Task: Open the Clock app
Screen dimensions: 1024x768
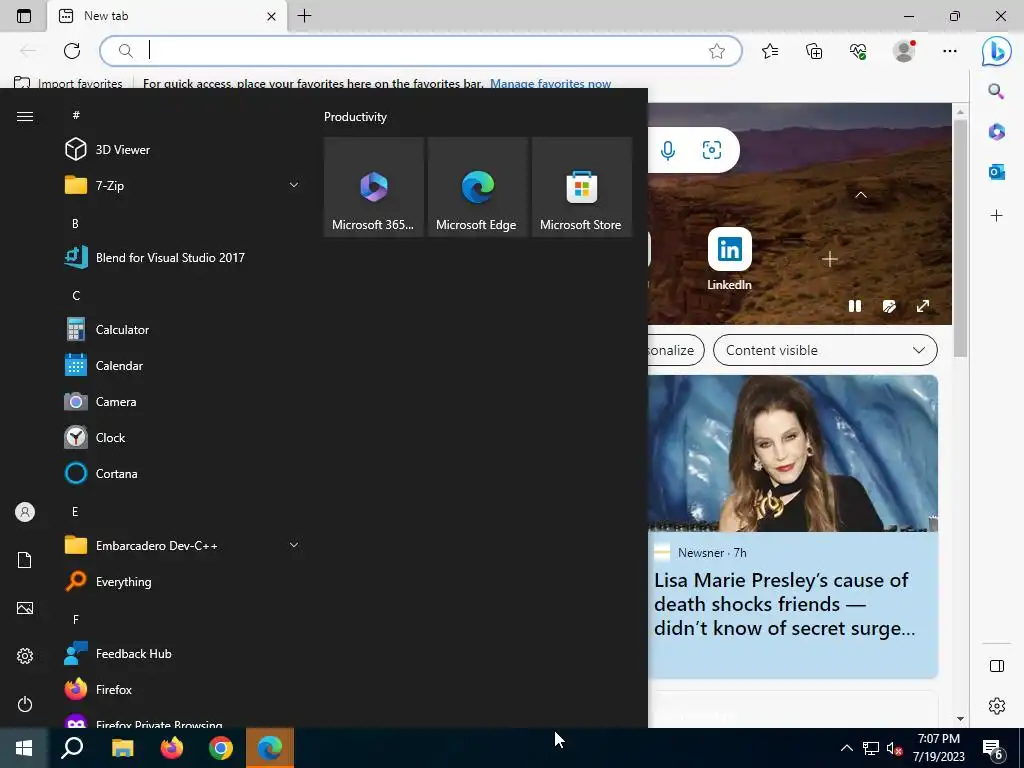Action: point(182,438)
